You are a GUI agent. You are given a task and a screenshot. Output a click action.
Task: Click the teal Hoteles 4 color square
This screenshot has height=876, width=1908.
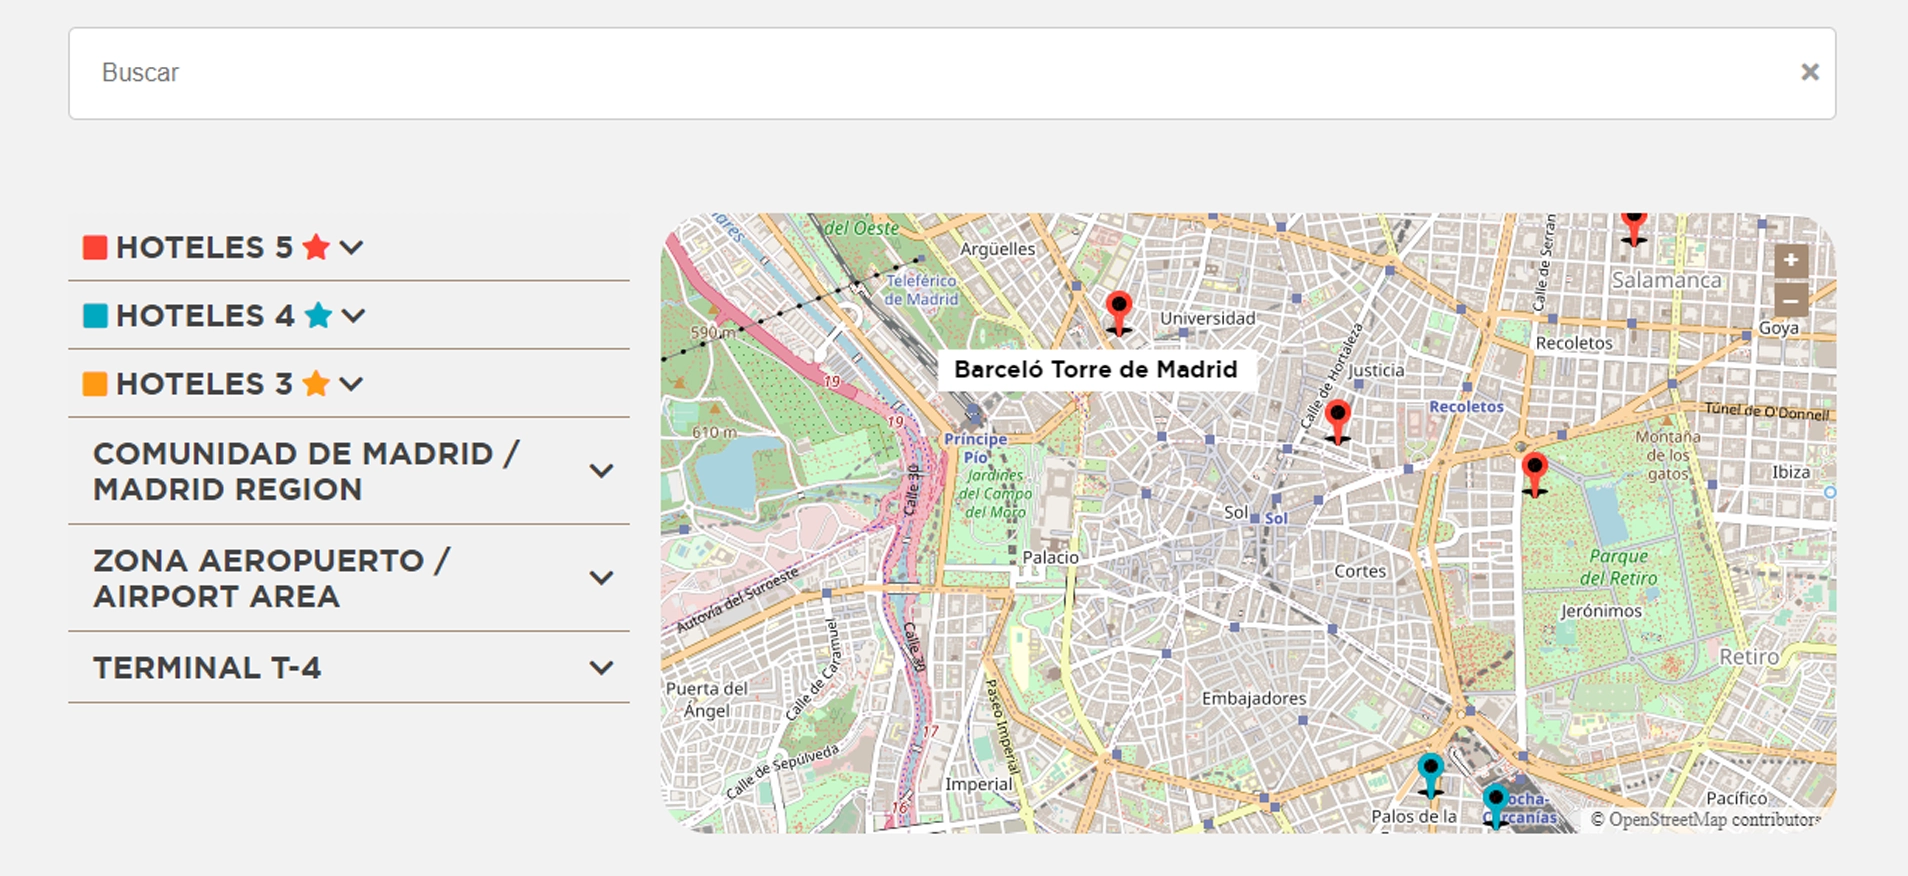95,316
